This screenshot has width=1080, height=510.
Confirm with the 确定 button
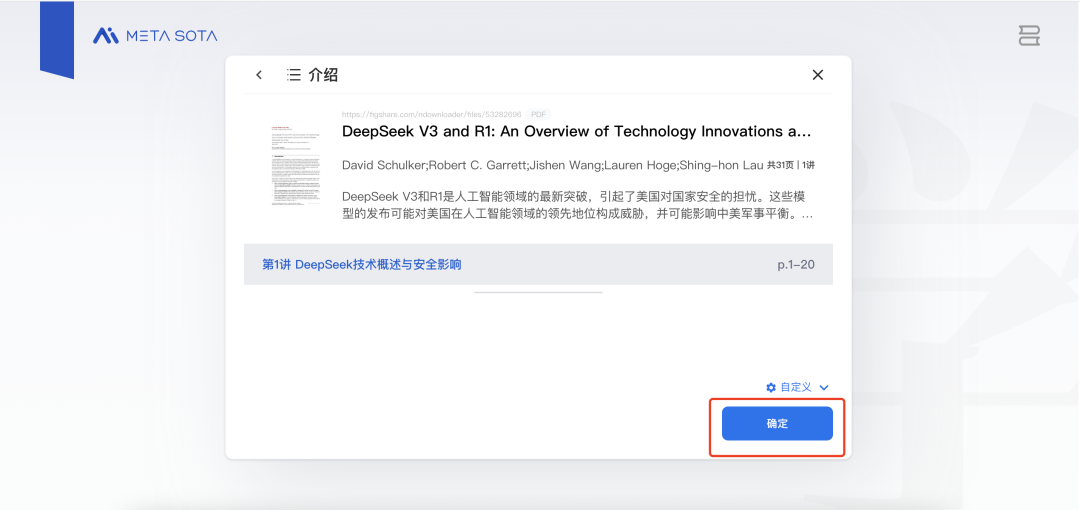[x=777, y=423]
